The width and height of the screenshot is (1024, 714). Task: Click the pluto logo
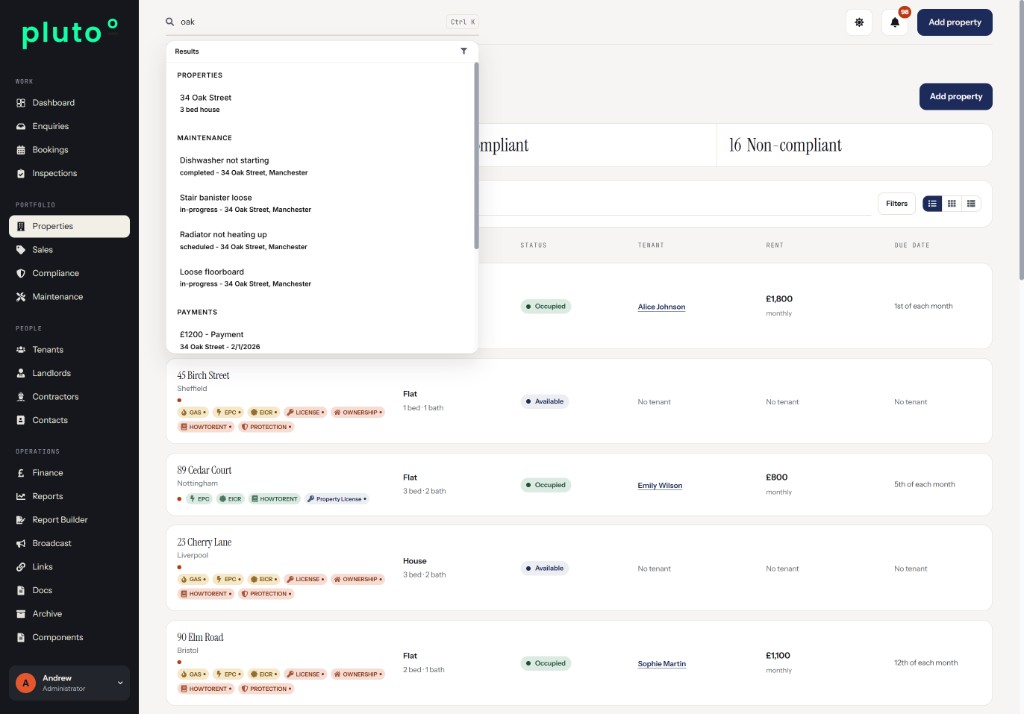click(69, 33)
